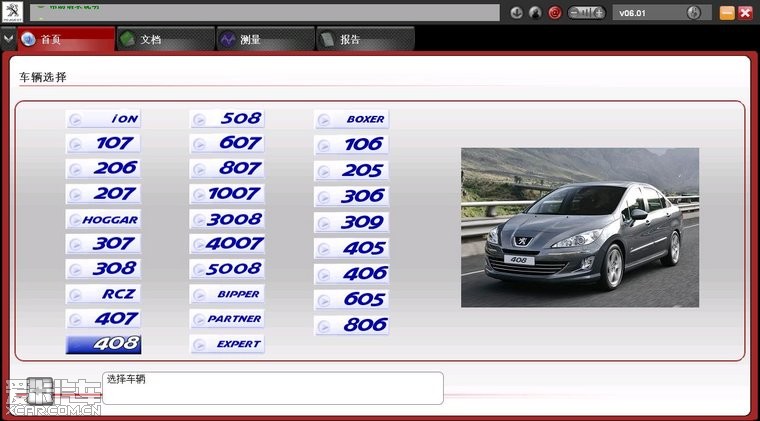Select the 107 vehicle
Viewport: 760px width, 421px height.
coord(103,143)
